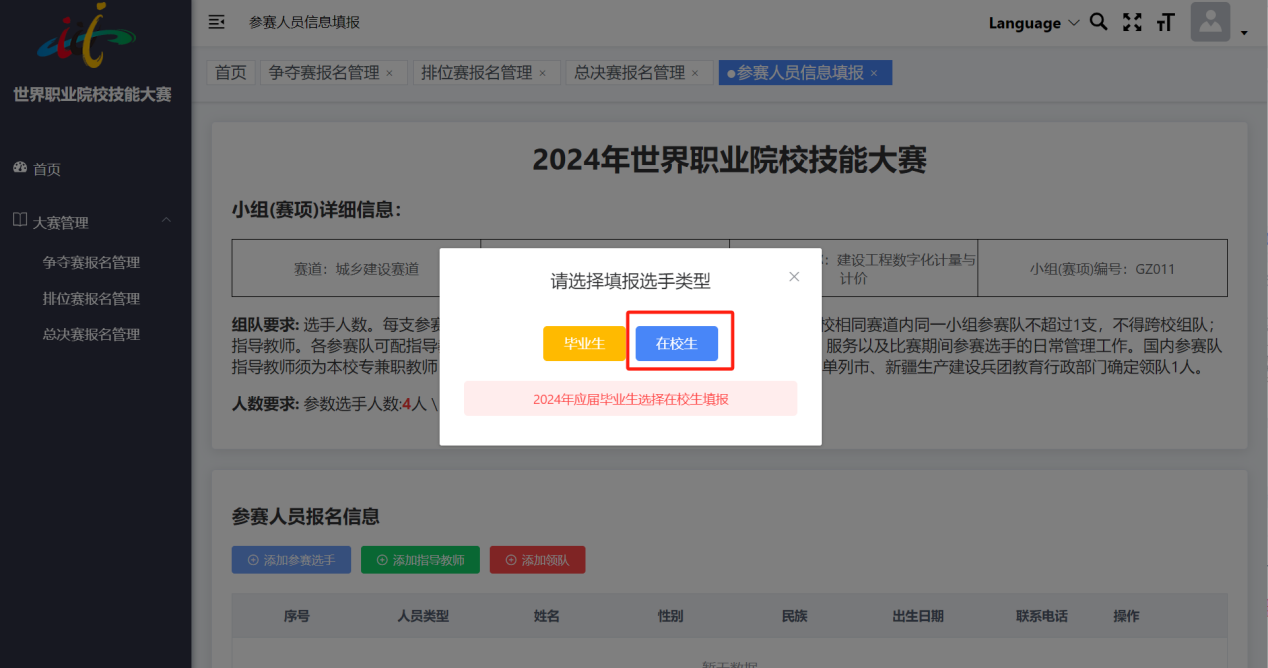Click the caret next to user avatar
Image resolution: width=1268 pixels, height=668 pixels.
(x=1244, y=33)
